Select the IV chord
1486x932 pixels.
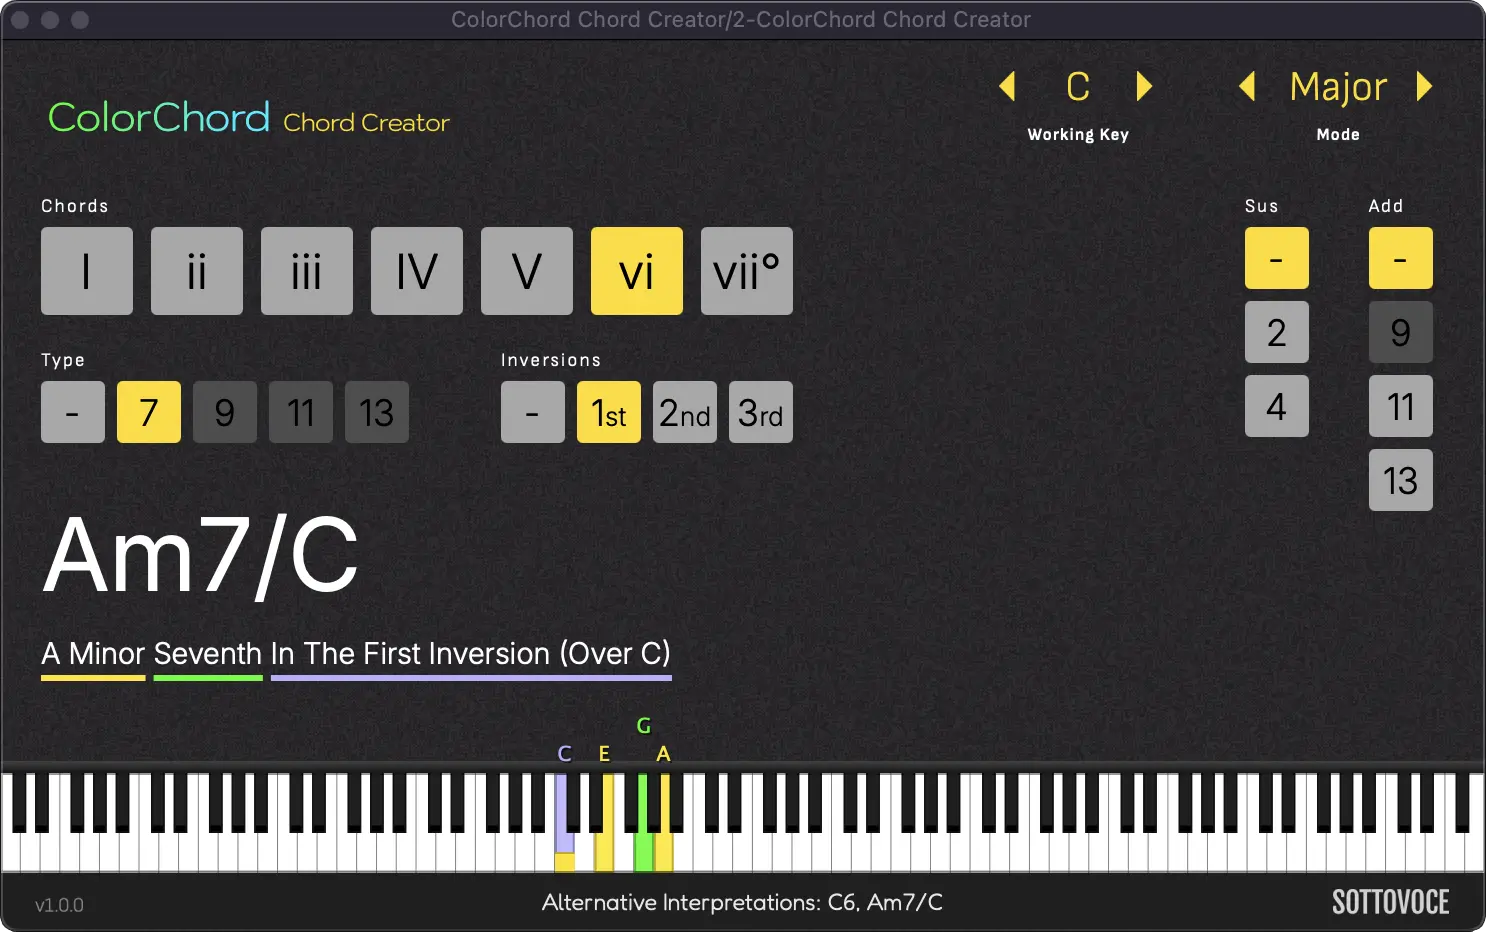(x=416, y=270)
